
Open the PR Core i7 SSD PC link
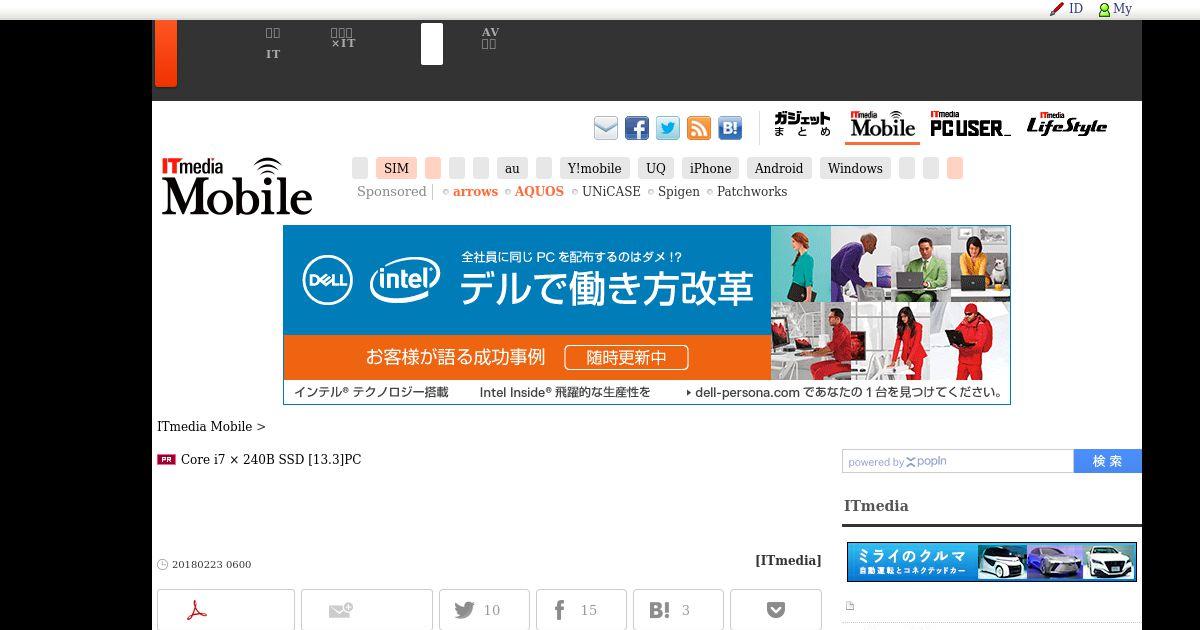point(271,460)
